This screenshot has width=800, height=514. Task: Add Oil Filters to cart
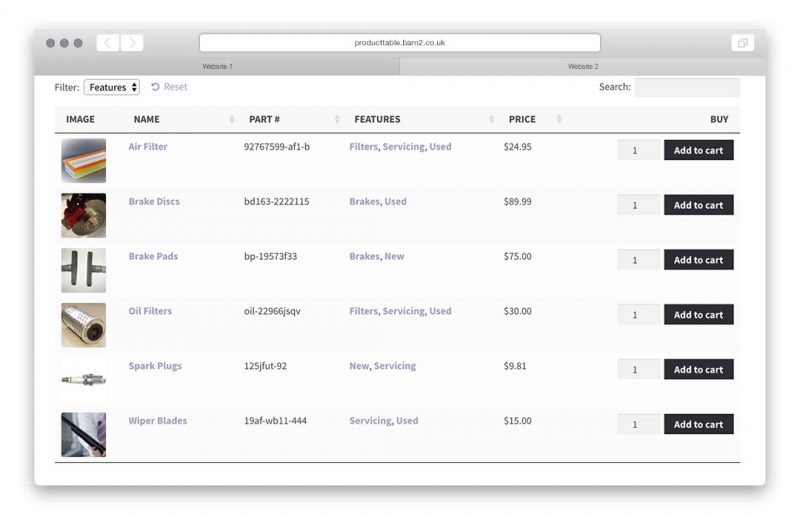coord(698,315)
